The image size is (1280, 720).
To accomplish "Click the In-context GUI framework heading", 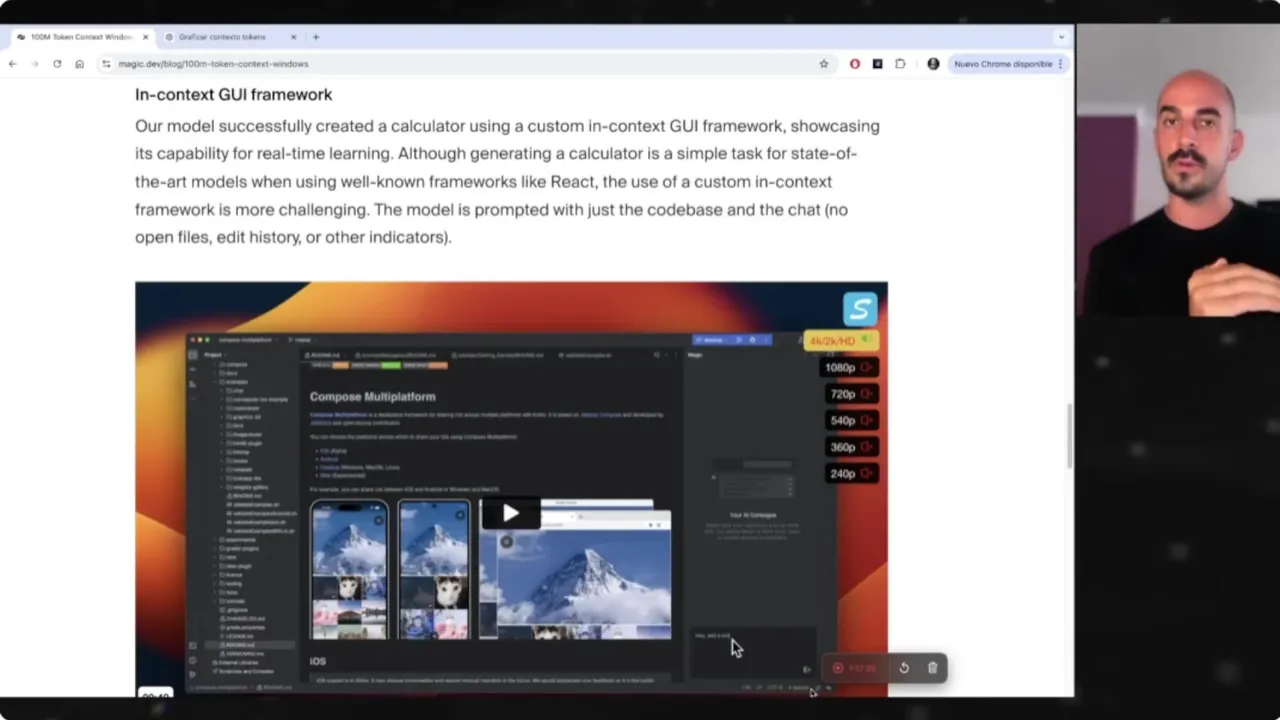I will tap(233, 95).
